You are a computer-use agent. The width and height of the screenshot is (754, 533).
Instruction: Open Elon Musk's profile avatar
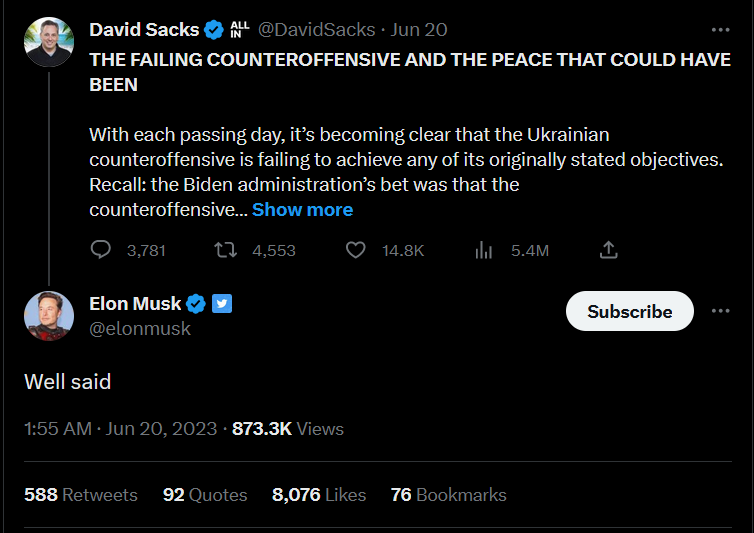[49, 314]
